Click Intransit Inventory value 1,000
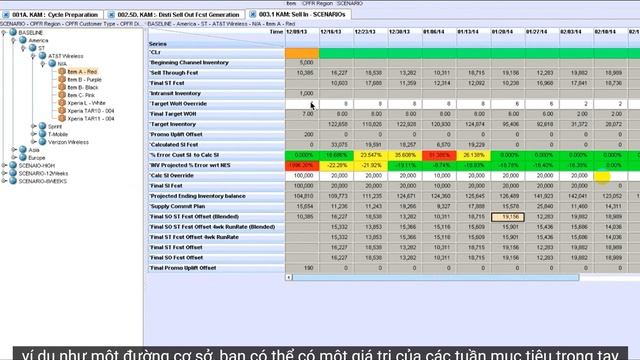Image resolution: width=640 pixels, height=360 pixels. 302,93
